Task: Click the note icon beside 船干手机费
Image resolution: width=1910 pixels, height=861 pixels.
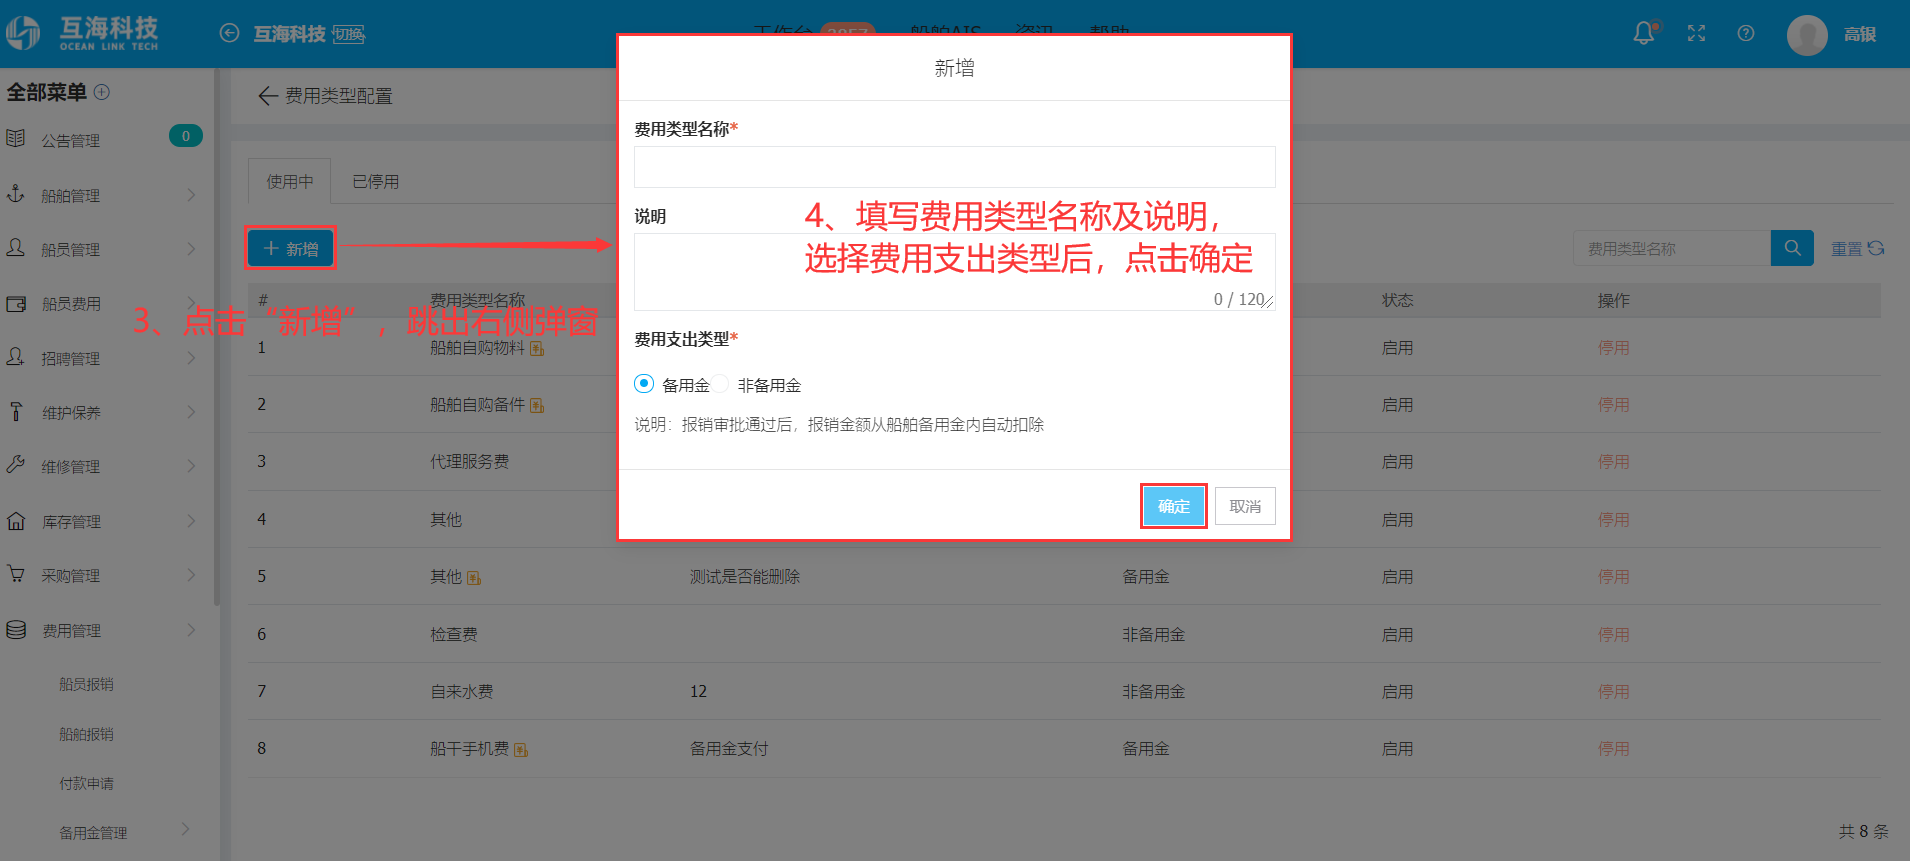Action: (x=521, y=750)
